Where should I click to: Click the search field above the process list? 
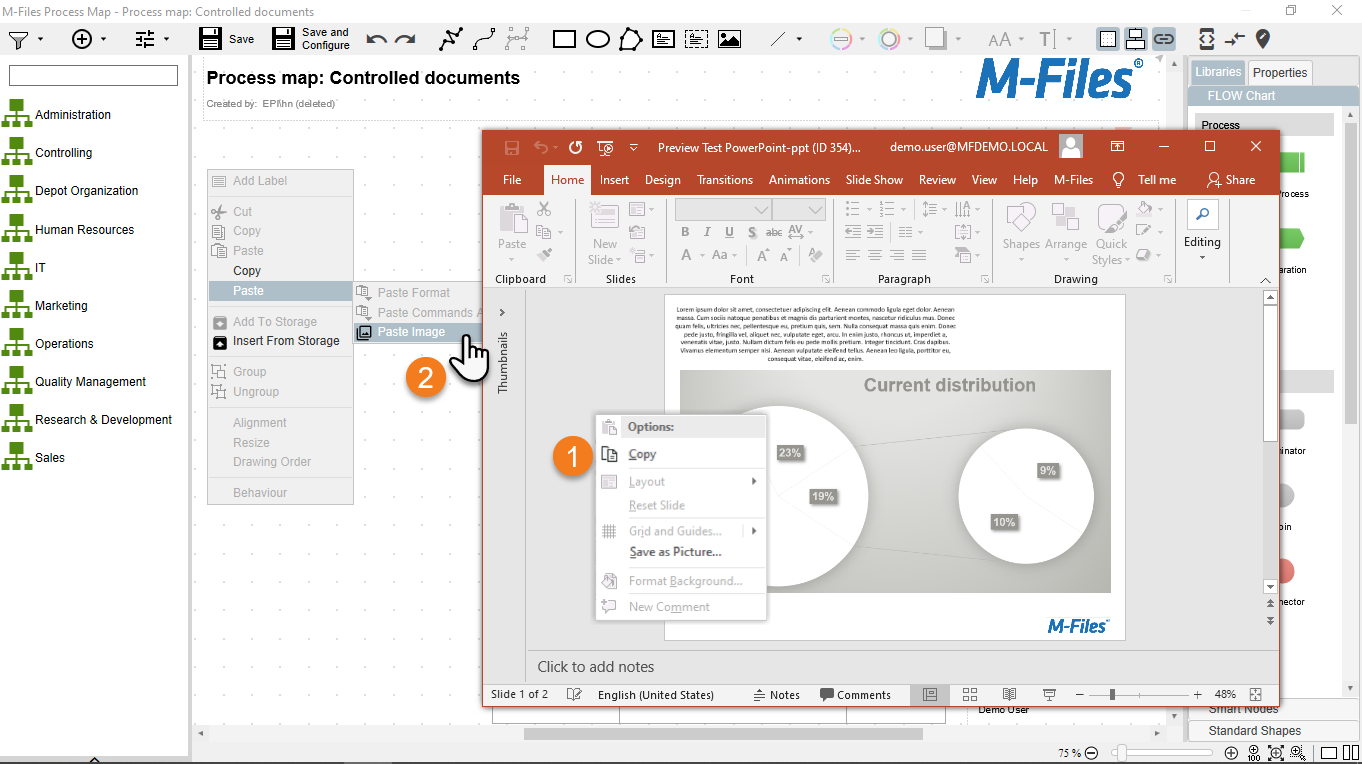[x=93, y=76]
